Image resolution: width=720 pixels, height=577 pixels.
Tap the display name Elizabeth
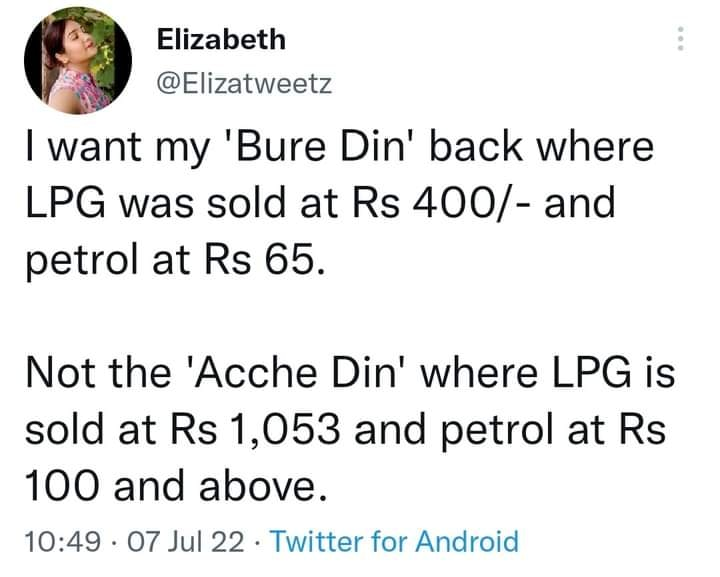pyautogui.click(x=221, y=39)
